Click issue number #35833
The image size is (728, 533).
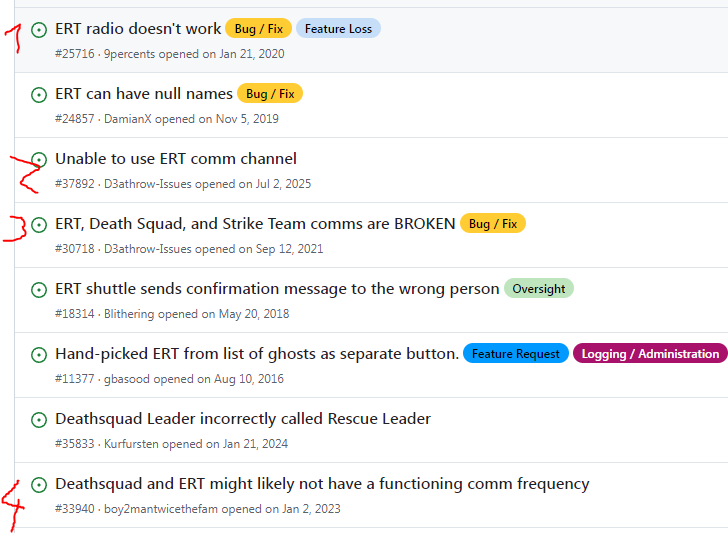point(75,444)
